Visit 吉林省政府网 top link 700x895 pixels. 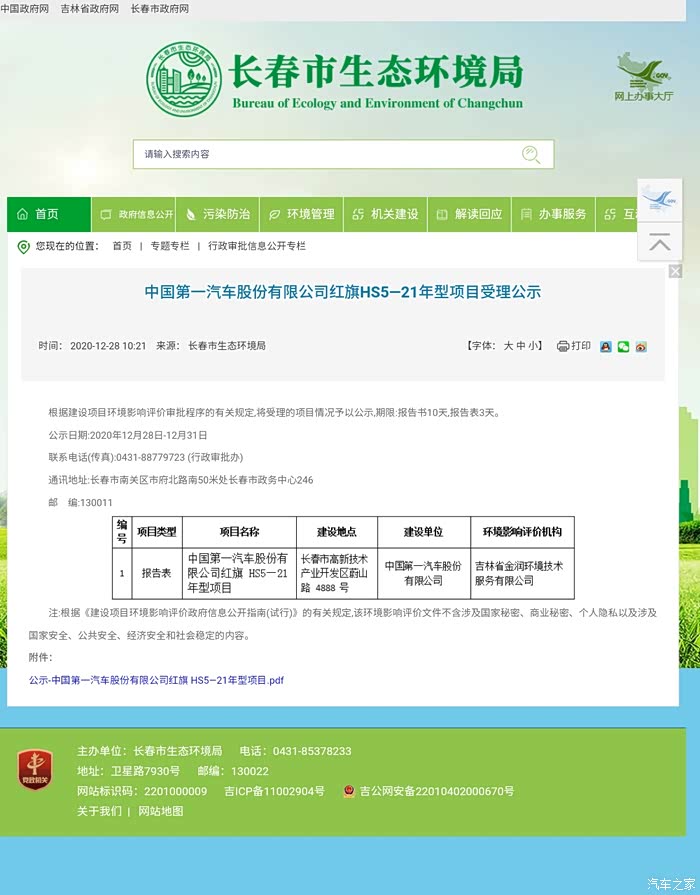pos(90,9)
